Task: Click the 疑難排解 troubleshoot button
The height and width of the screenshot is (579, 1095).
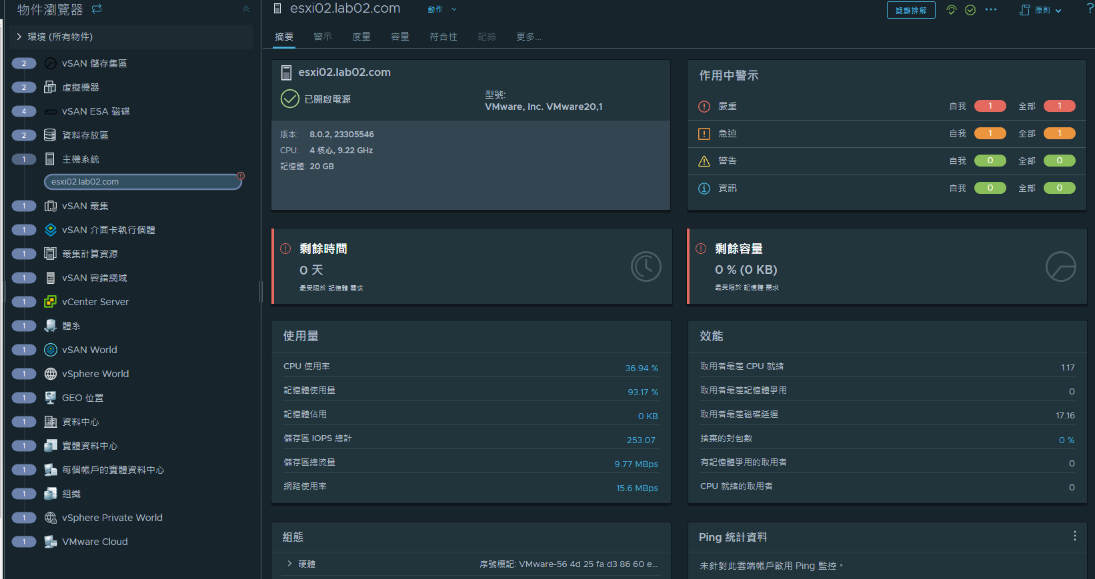Action: (911, 10)
